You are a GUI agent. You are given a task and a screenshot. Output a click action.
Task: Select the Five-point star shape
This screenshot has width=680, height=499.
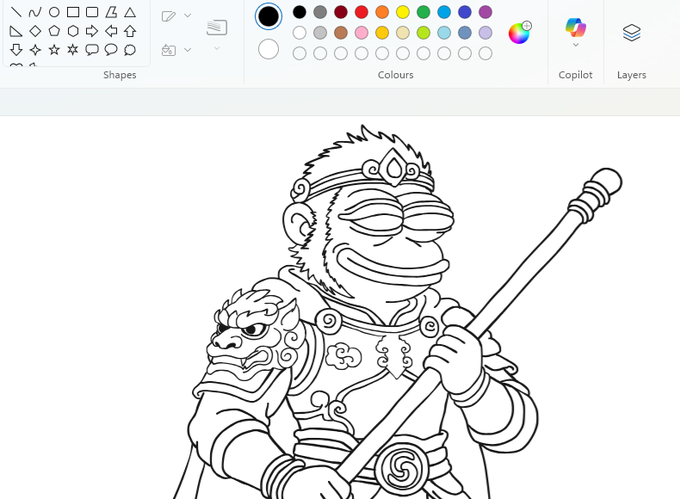coord(54,50)
